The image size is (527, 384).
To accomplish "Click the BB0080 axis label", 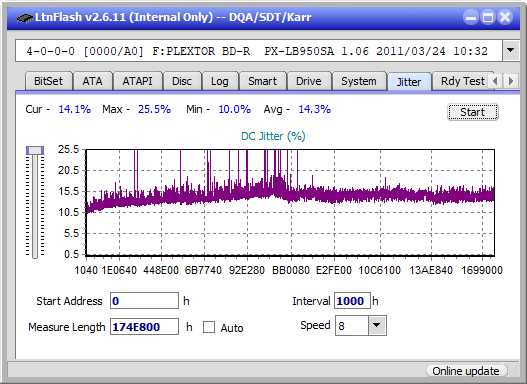I will coord(290,270).
